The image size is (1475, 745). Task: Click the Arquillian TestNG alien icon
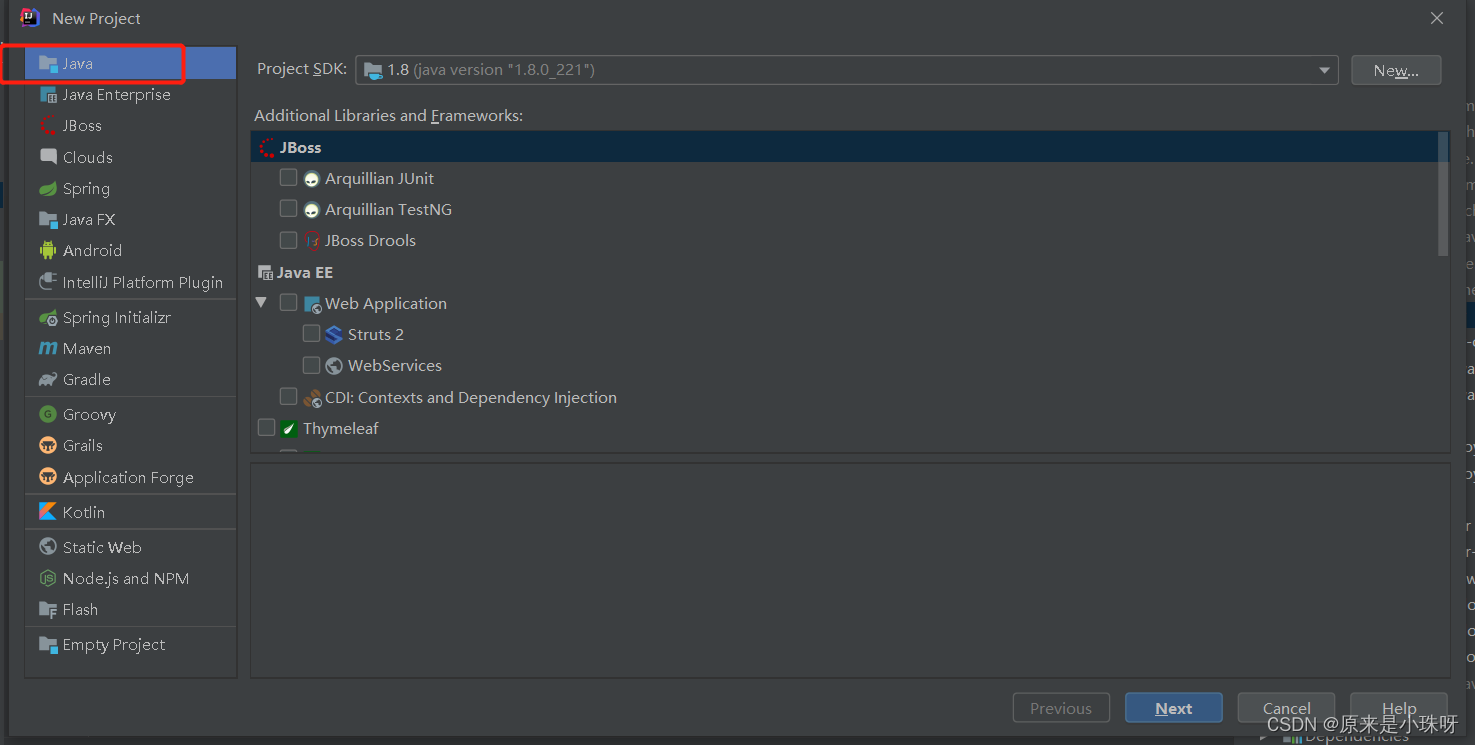[312, 210]
